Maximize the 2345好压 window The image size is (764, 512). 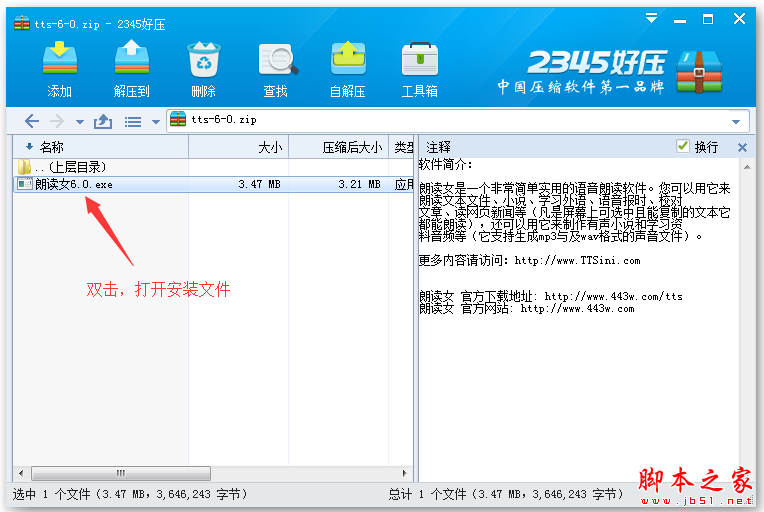click(708, 19)
